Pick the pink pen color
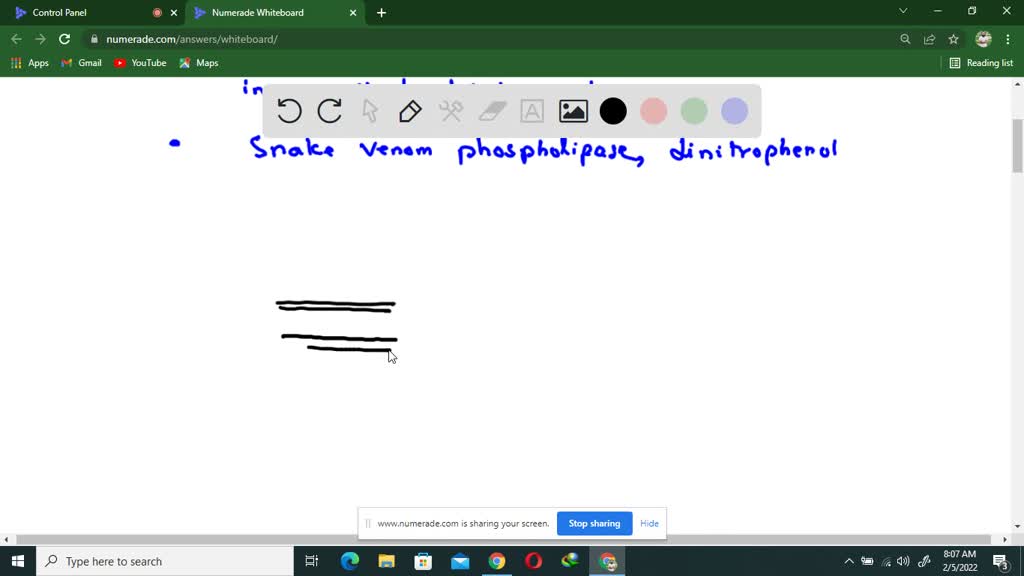 pyautogui.click(x=653, y=111)
